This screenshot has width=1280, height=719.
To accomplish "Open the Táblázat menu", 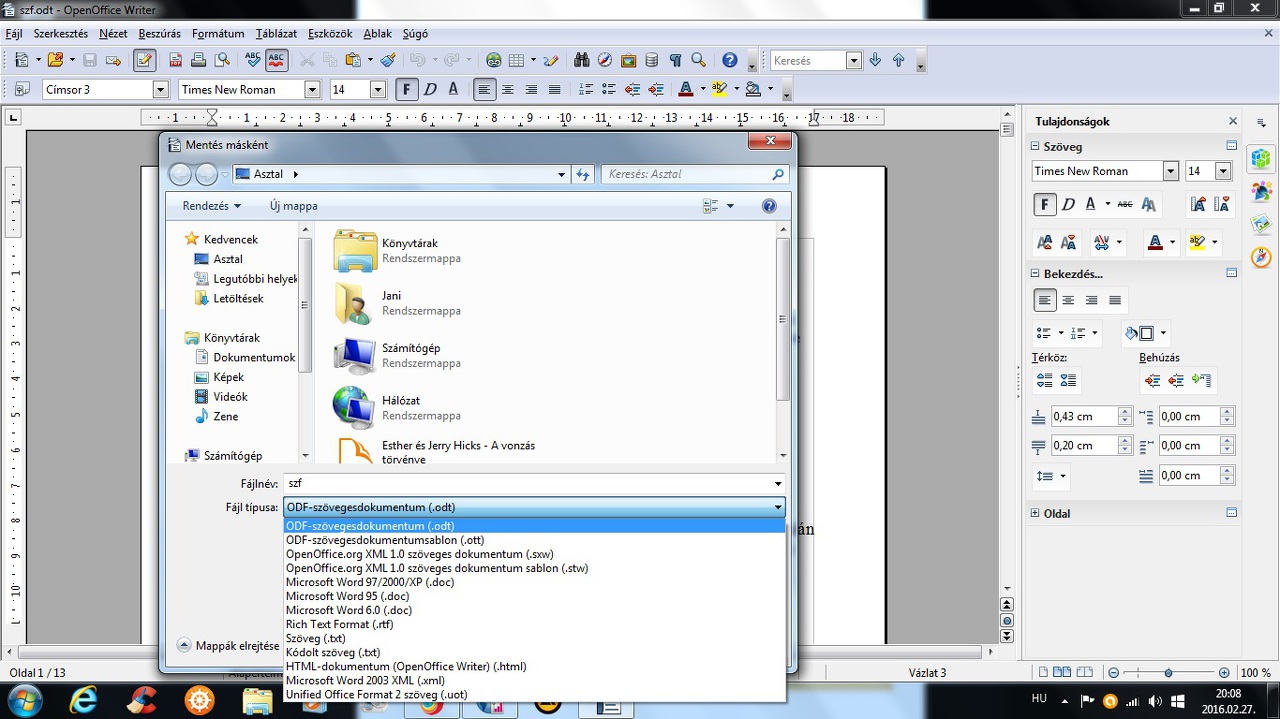I will [x=276, y=33].
